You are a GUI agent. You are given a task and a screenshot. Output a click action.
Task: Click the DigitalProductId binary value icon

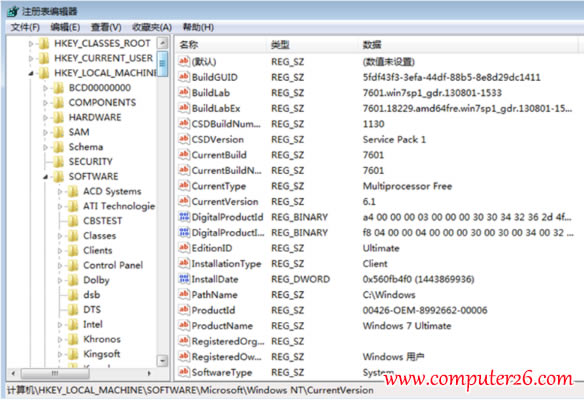[x=184, y=217]
